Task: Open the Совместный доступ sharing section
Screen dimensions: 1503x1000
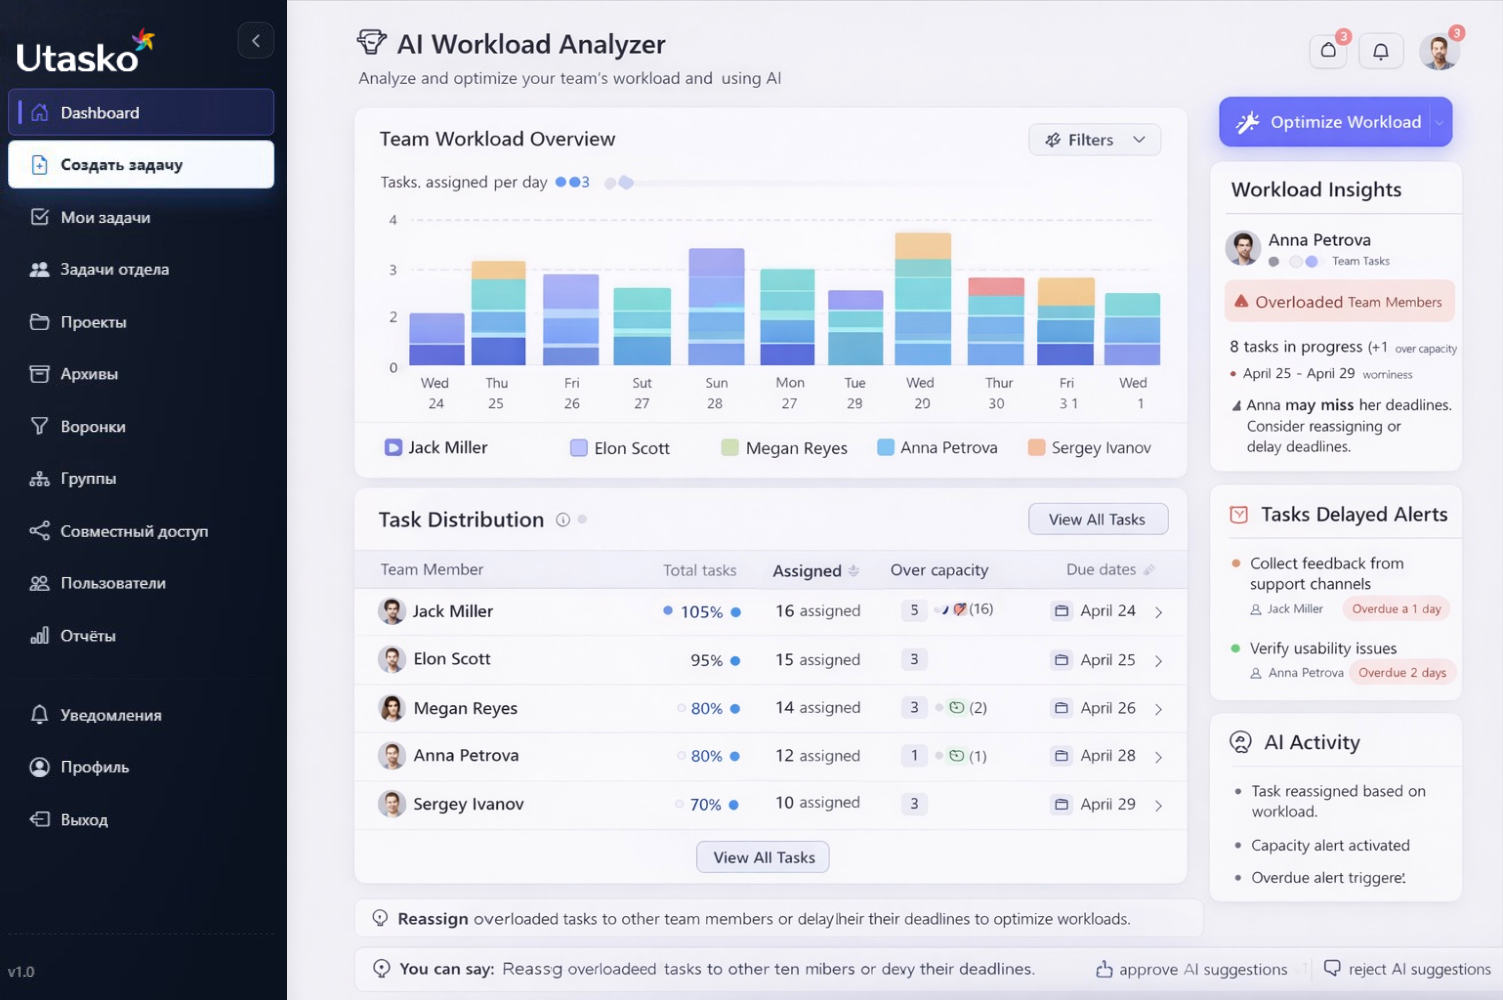Action: click(135, 531)
